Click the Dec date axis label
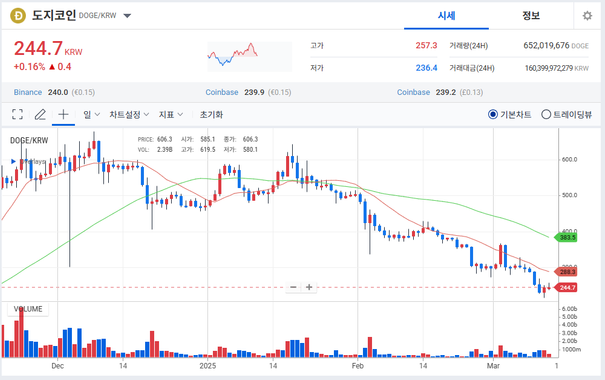The width and height of the screenshot is (605, 380). pos(57,366)
